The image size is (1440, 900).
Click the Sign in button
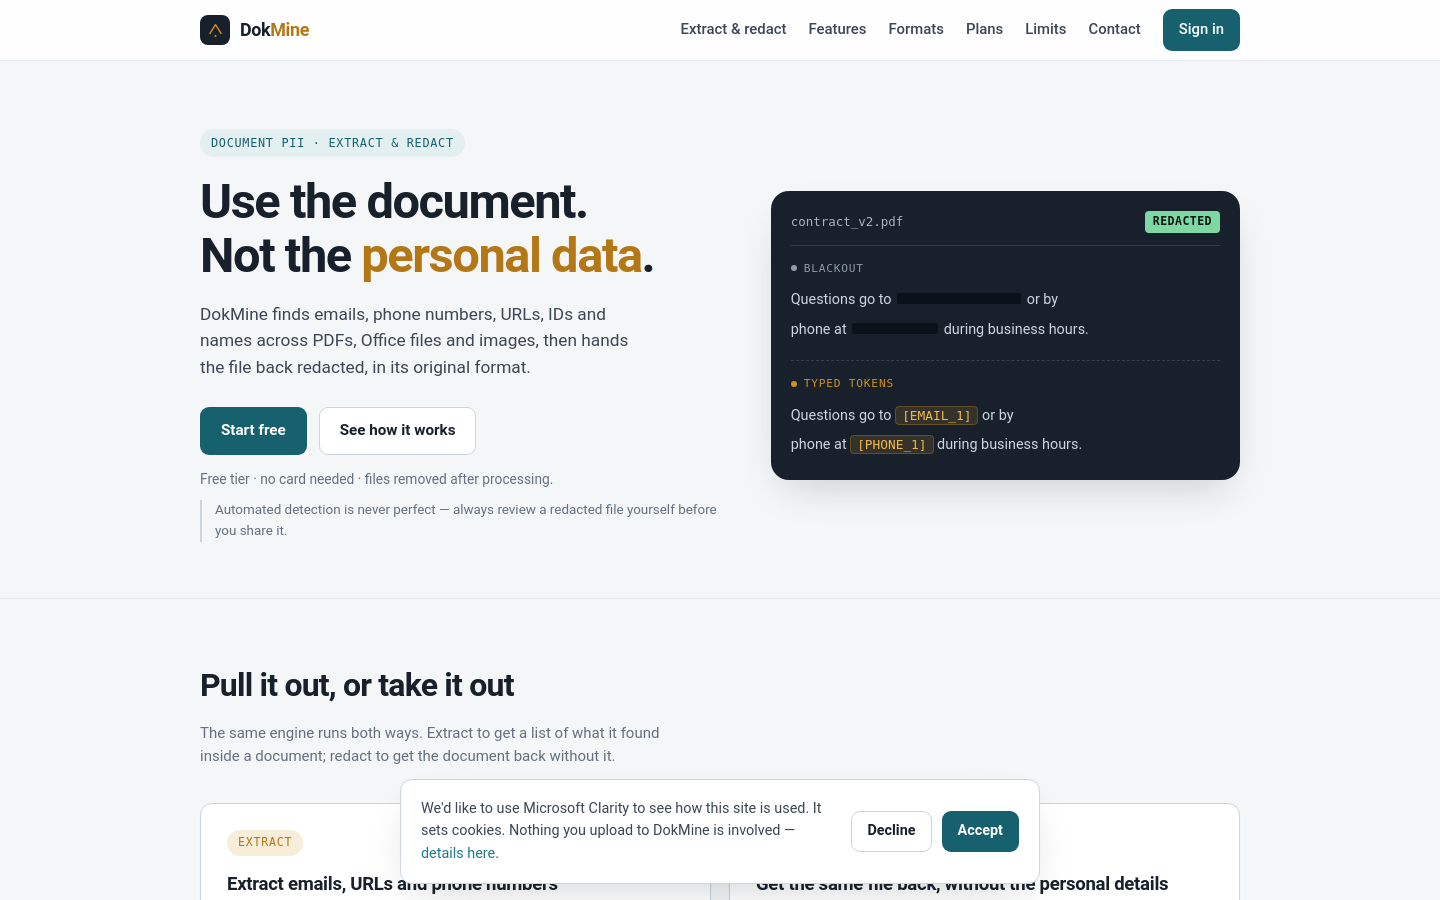point(1201,30)
